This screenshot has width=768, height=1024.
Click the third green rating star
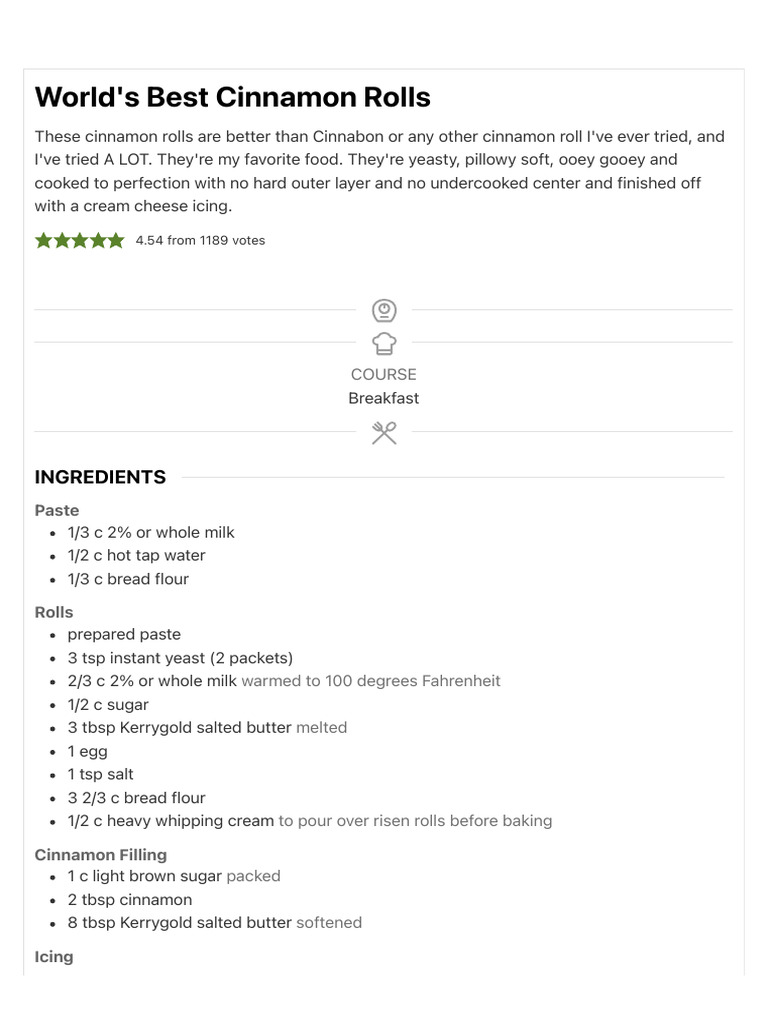80,240
